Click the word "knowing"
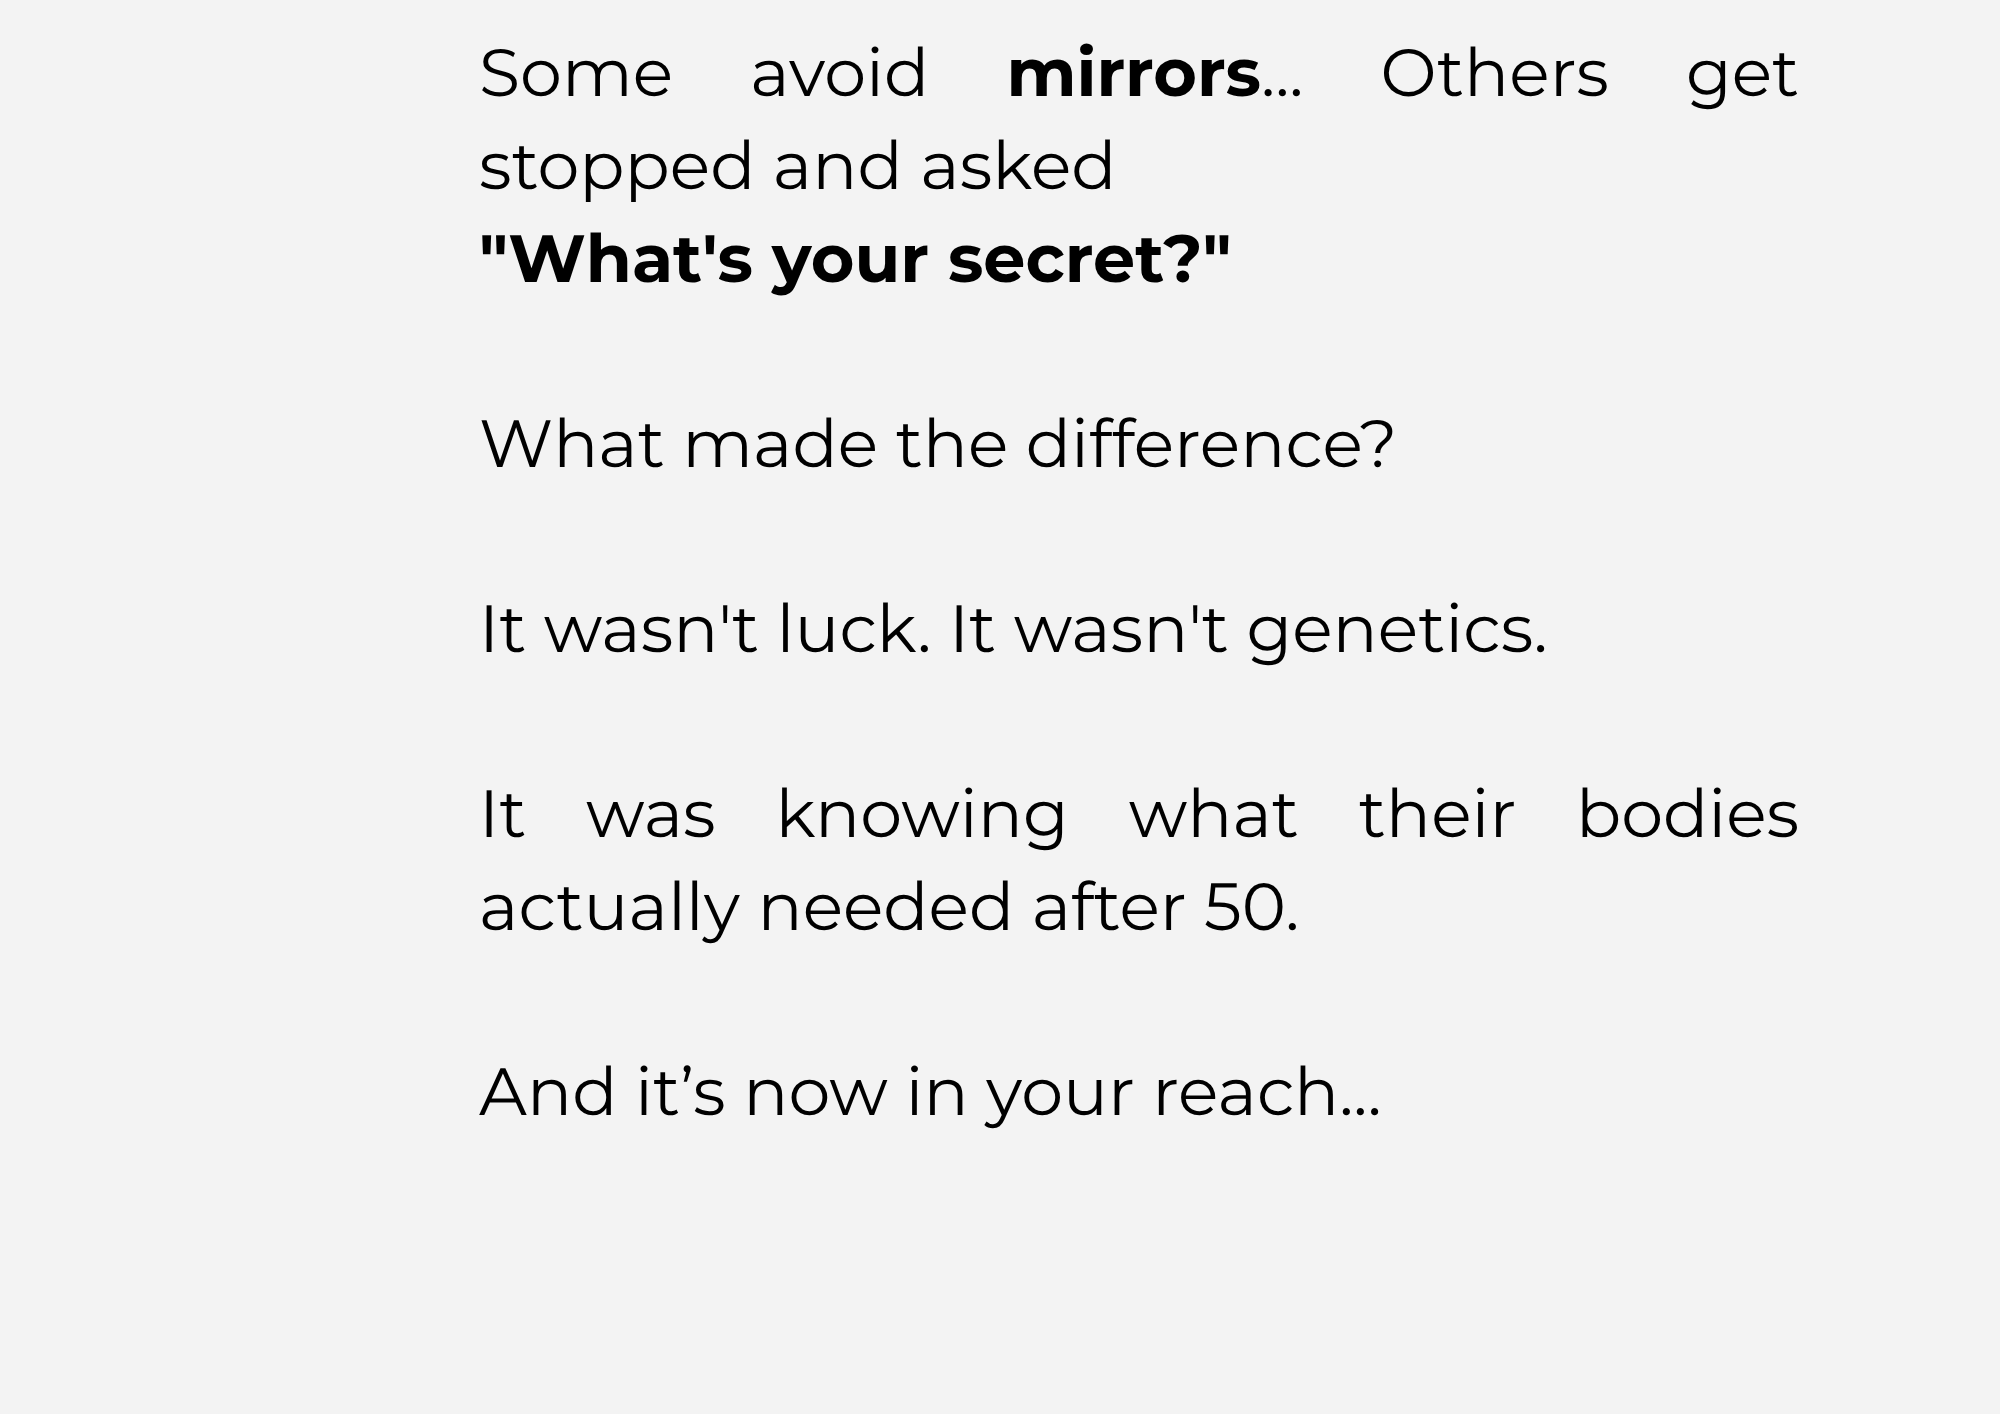 click(x=921, y=815)
